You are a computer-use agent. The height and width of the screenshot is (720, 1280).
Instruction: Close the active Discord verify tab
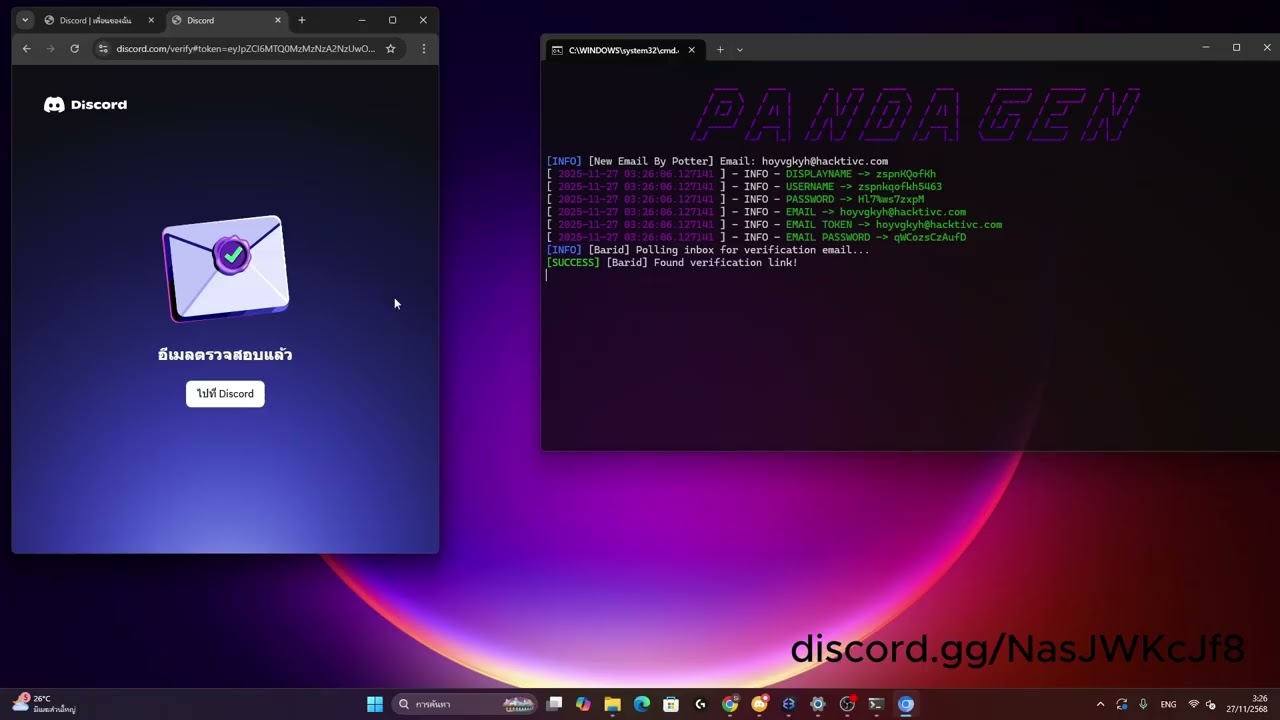(278, 20)
